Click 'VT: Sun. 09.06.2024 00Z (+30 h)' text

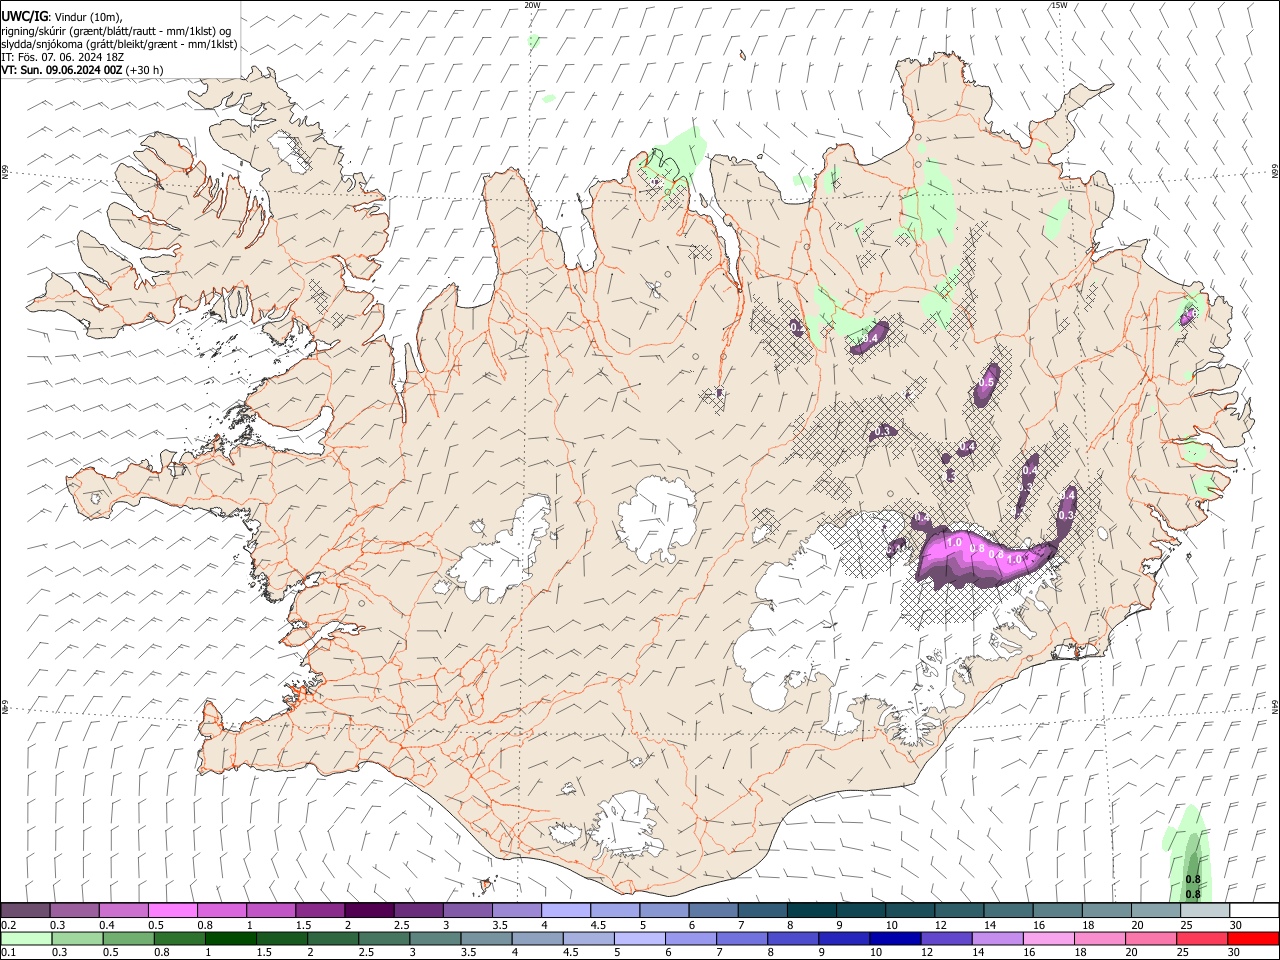82,70
